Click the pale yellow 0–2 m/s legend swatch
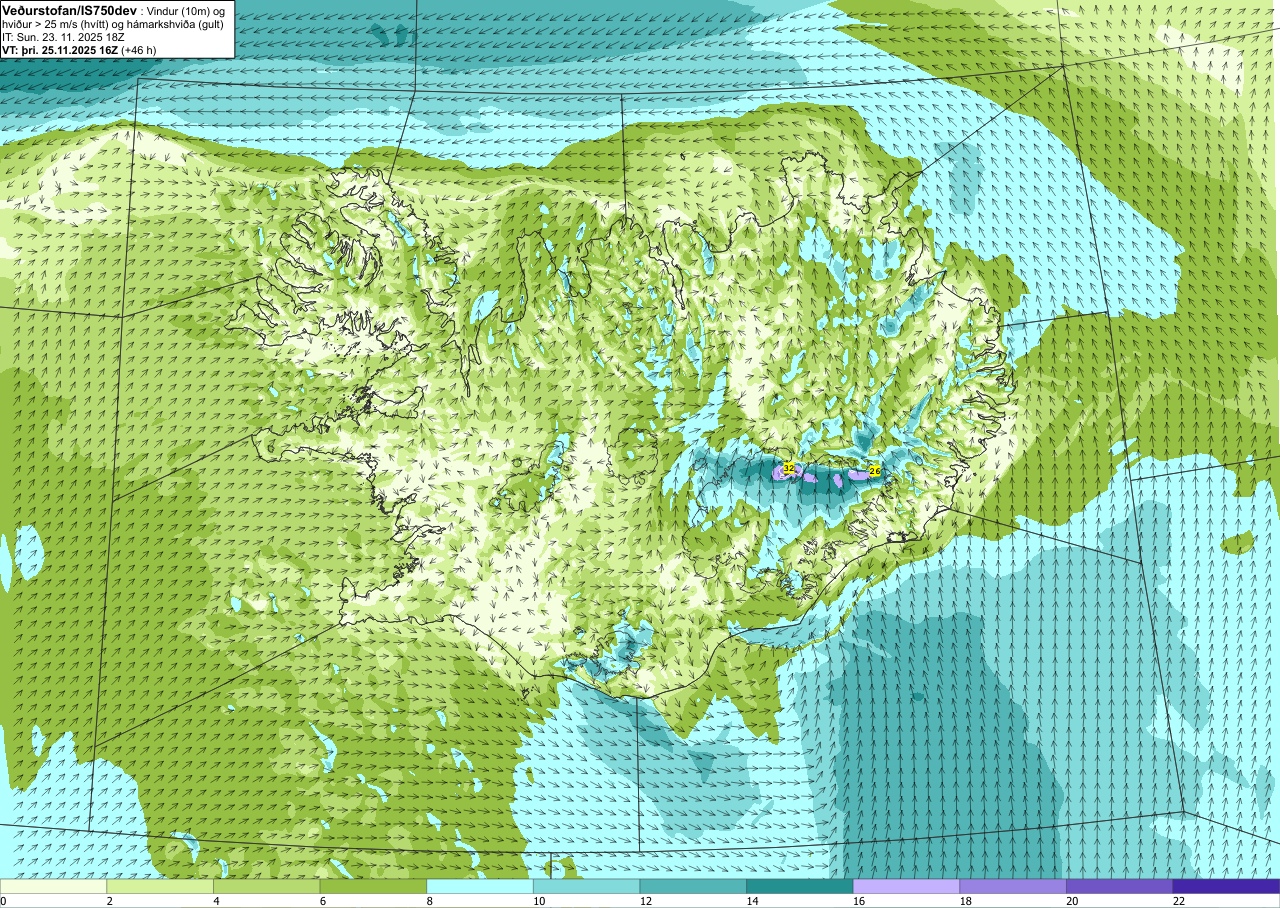Viewport: 1280px width, 908px height. pyautogui.click(x=53, y=886)
